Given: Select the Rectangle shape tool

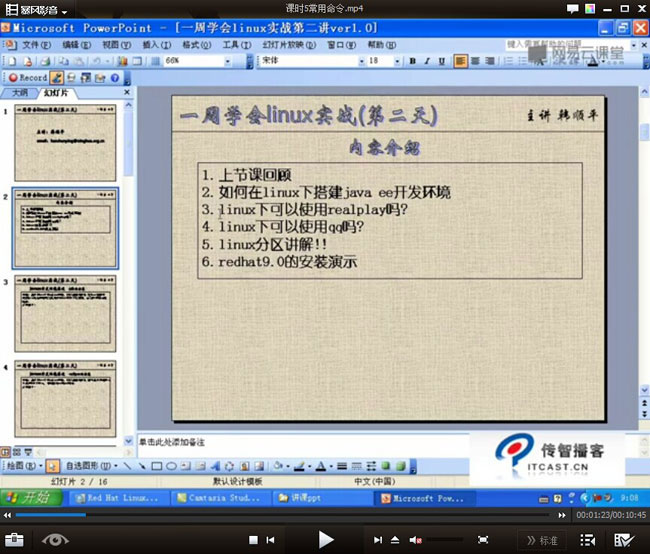Looking at the screenshot, I should [156, 467].
